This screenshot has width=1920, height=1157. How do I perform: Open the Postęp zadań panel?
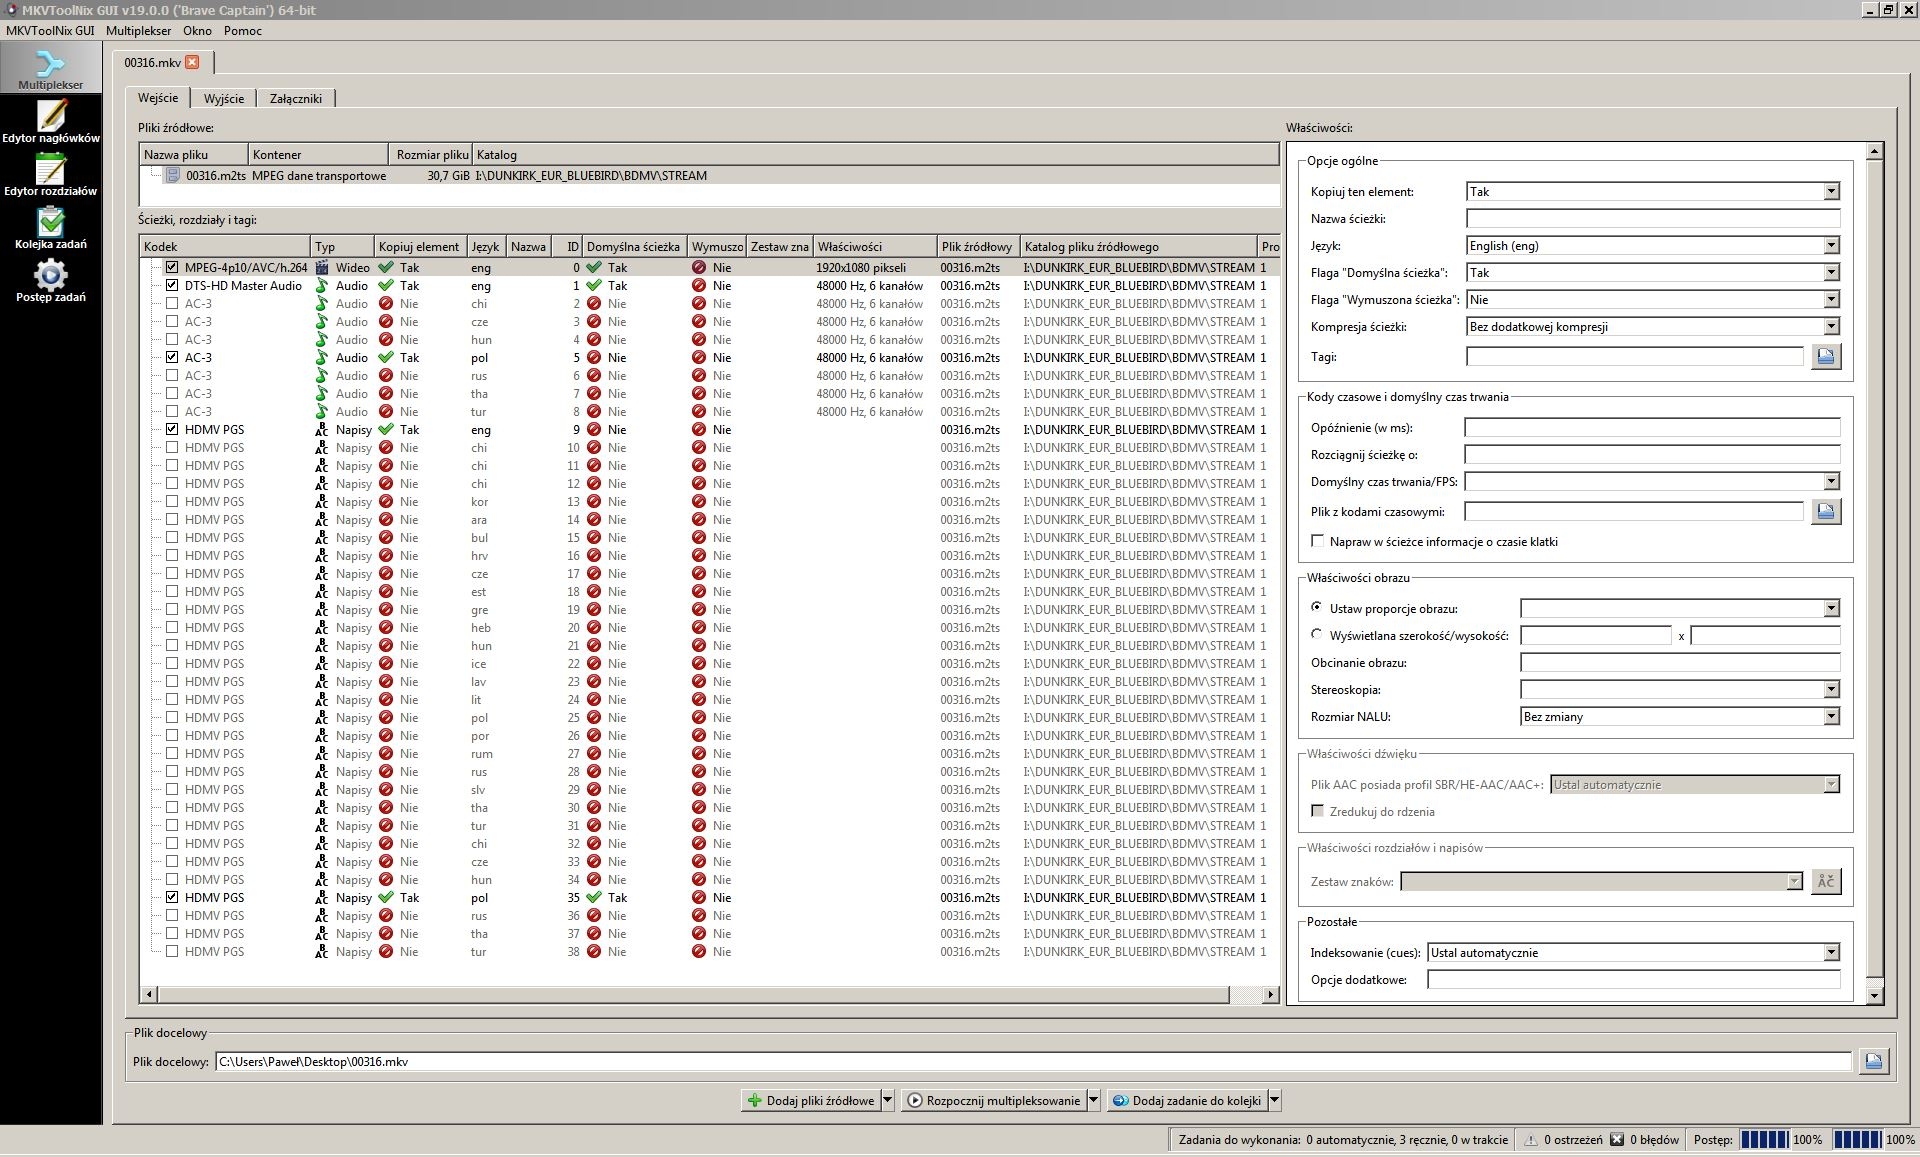[51, 278]
